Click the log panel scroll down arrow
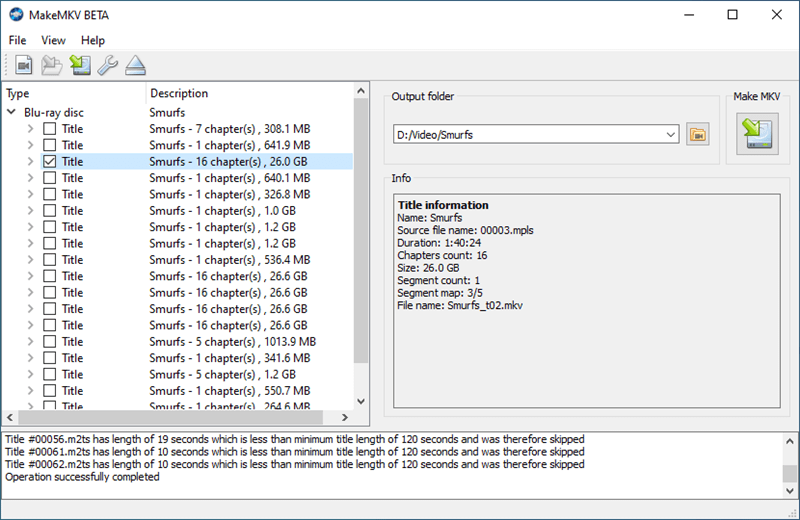The width and height of the screenshot is (800, 520). click(790, 491)
